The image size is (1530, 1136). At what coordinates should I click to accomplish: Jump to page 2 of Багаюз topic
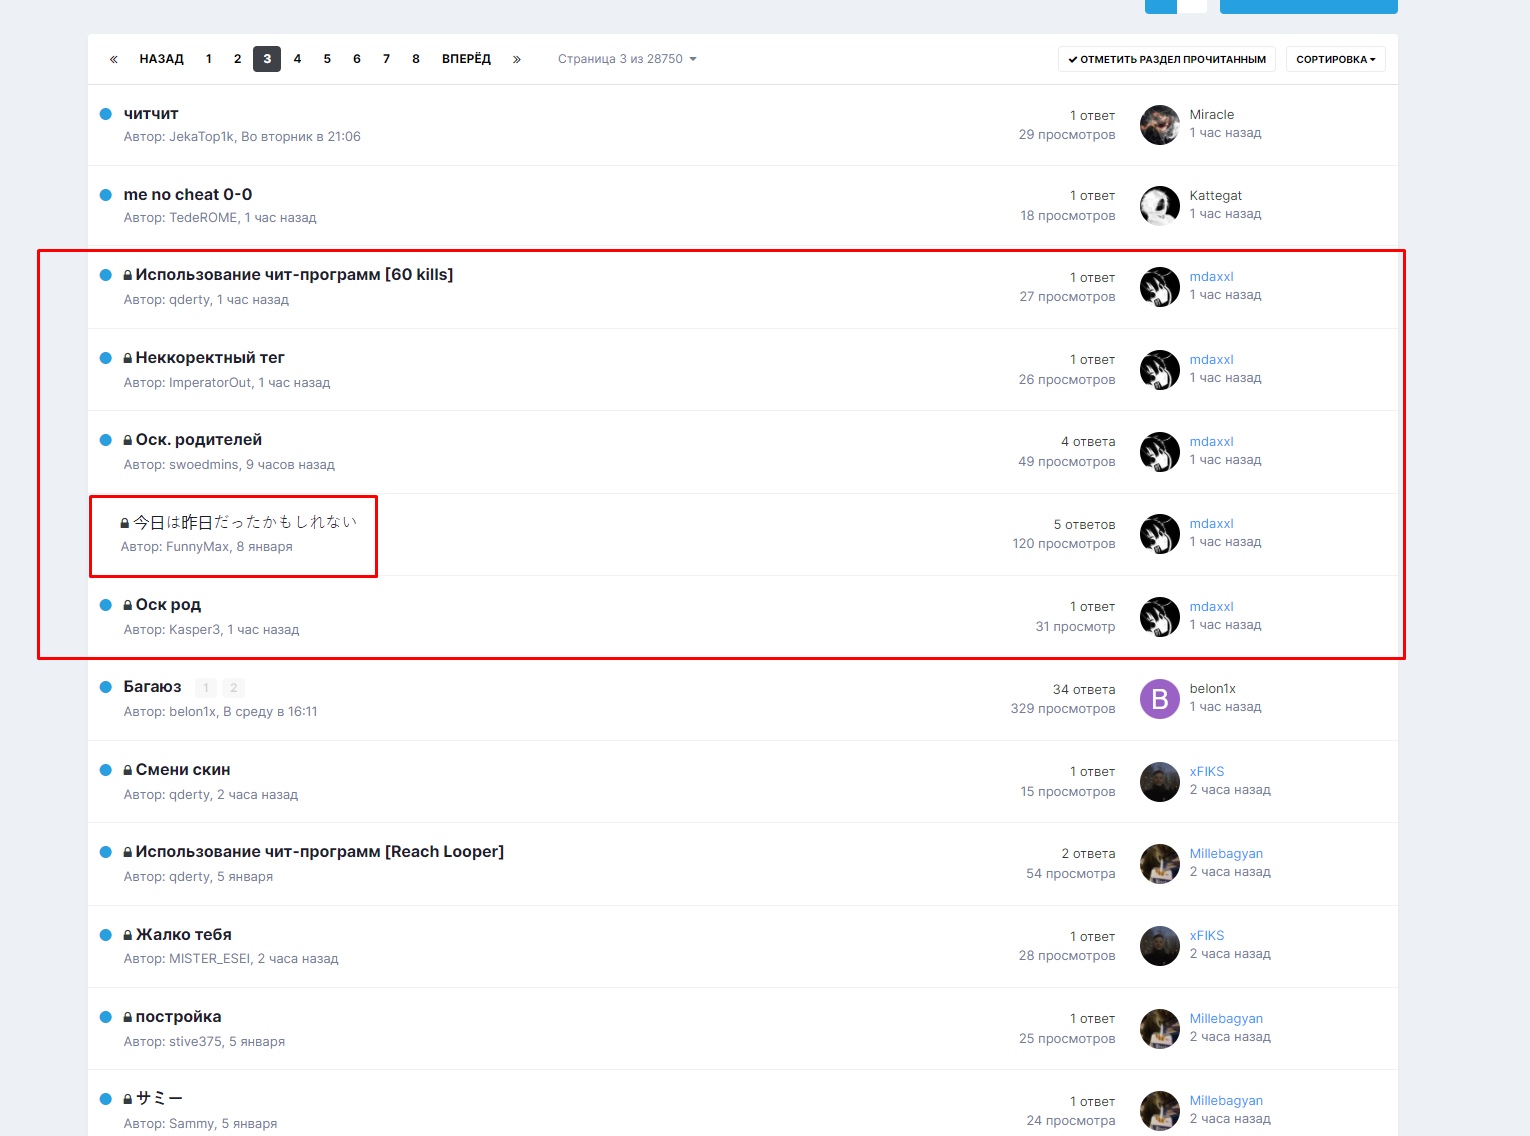tap(233, 688)
